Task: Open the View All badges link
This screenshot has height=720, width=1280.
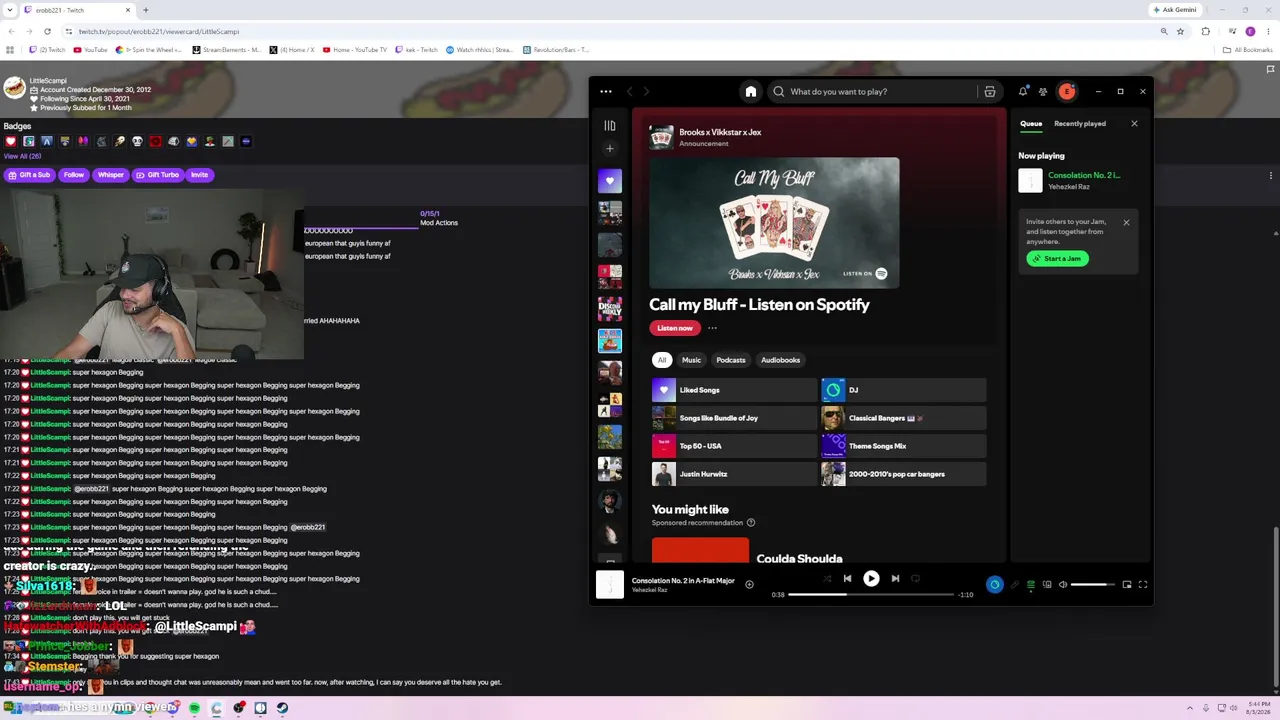Action: coord(22,156)
